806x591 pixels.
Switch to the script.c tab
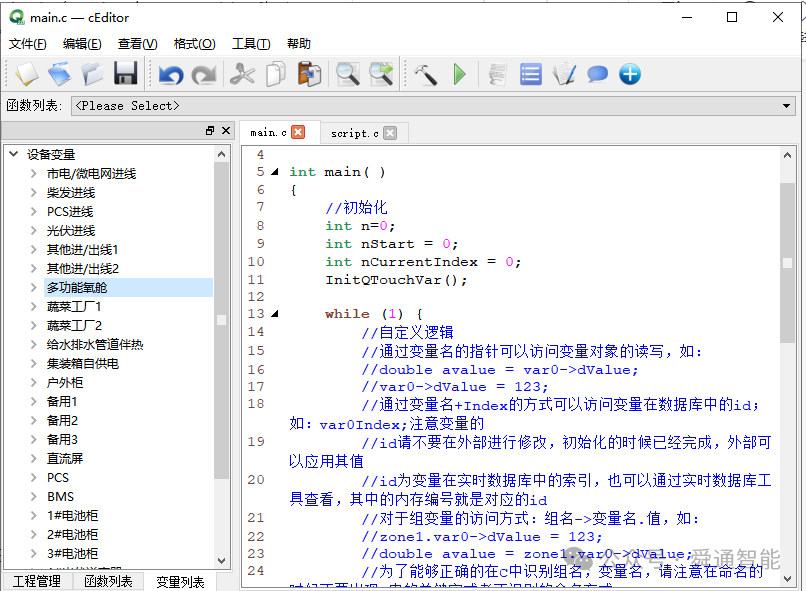tap(355, 131)
